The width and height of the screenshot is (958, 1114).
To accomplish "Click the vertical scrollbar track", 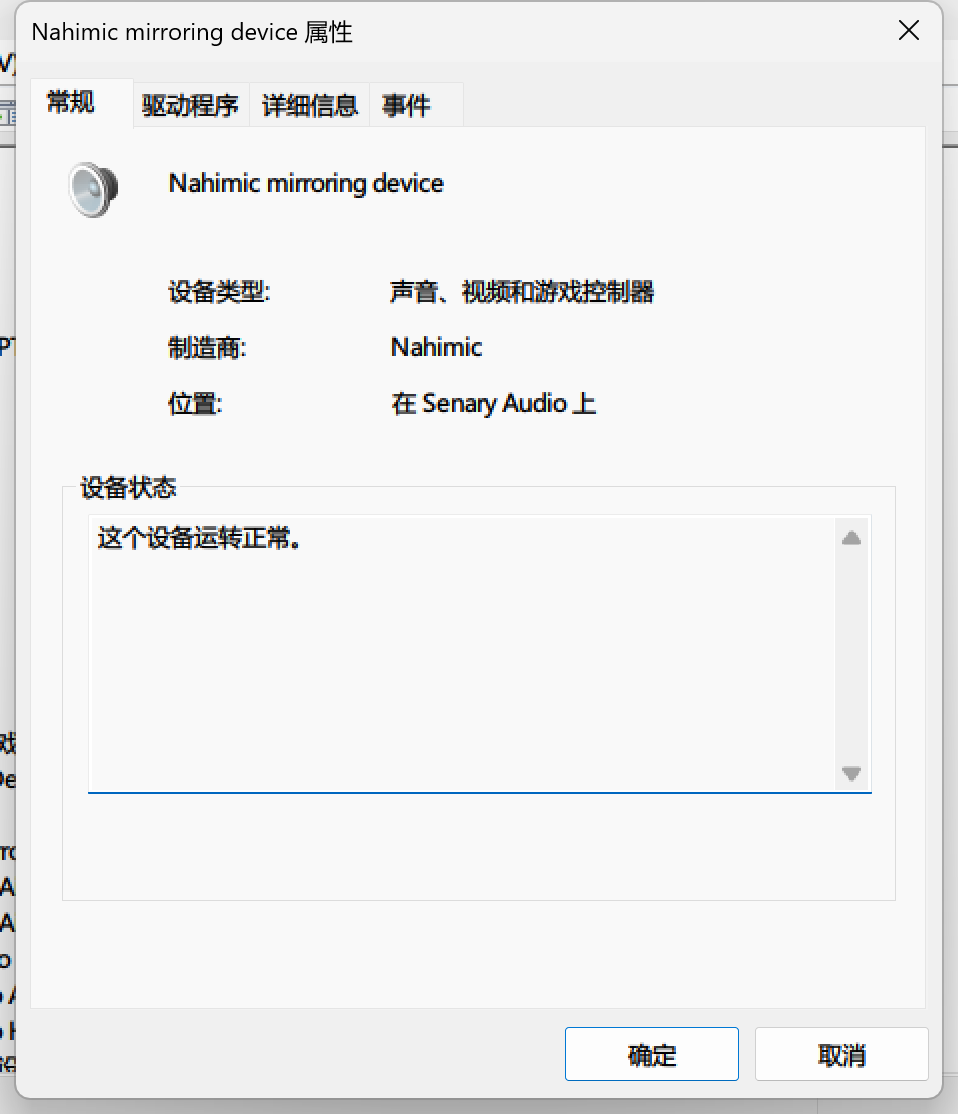I will click(851, 656).
